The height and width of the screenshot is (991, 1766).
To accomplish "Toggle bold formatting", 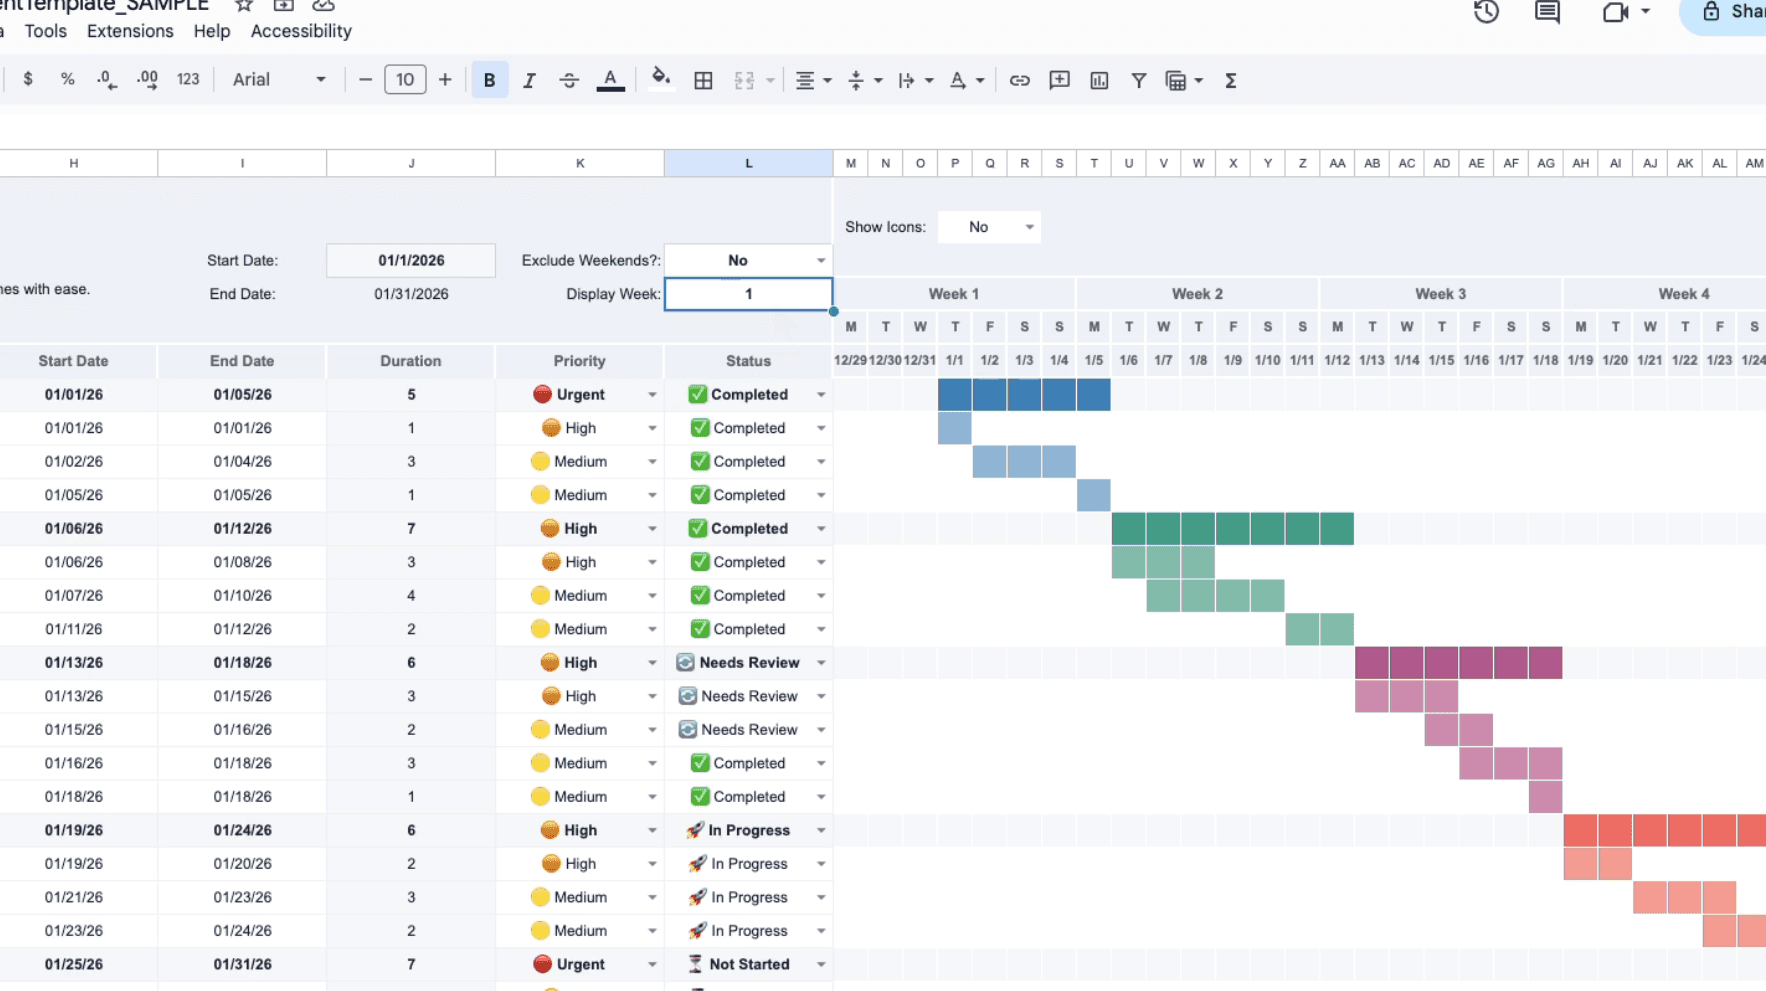I will click(x=489, y=80).
